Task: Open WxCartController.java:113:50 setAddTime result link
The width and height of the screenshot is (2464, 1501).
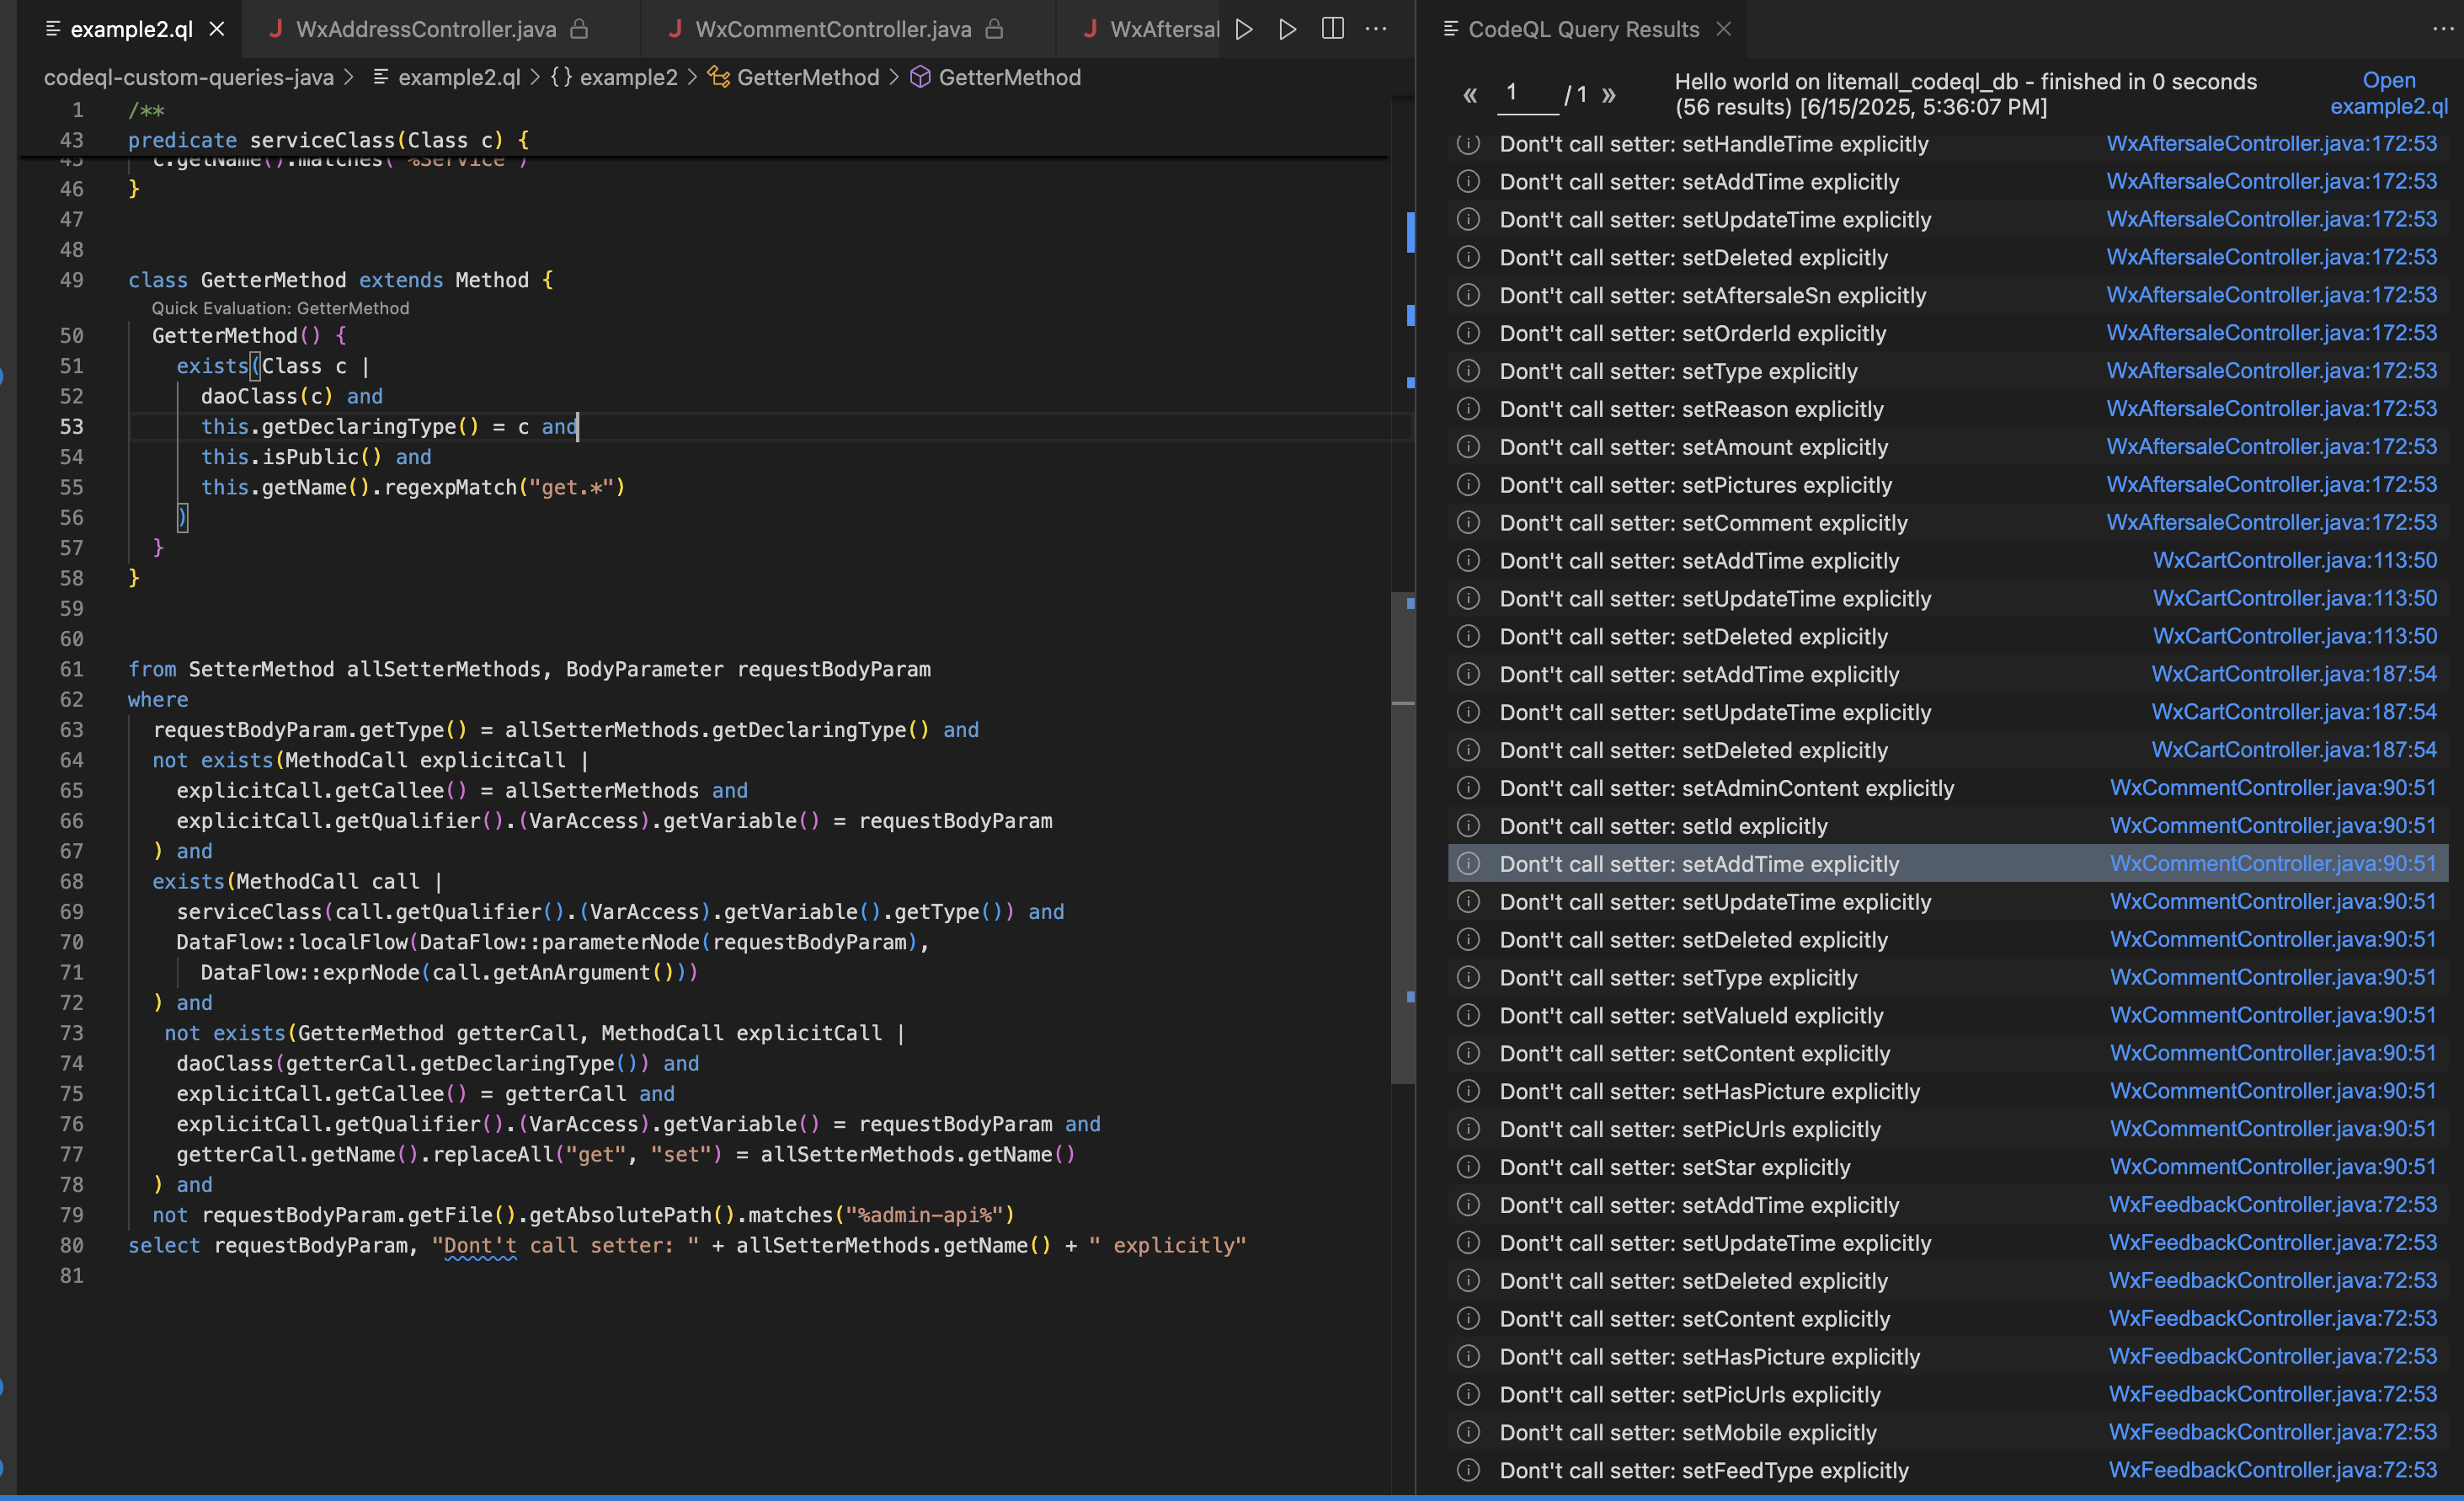Action: [2294, 560]
